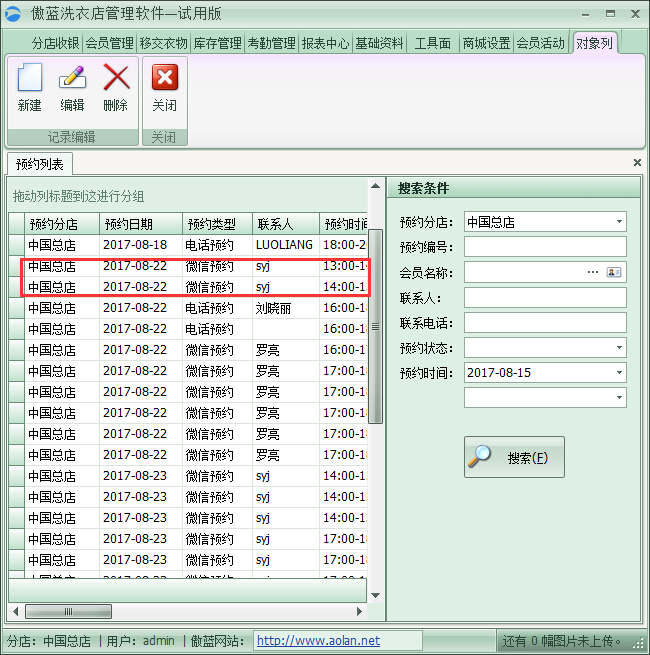This screenshot has width=650, height=655.
Task: Open the 报表中心 ribbon tab
Action: coord(325,43)
